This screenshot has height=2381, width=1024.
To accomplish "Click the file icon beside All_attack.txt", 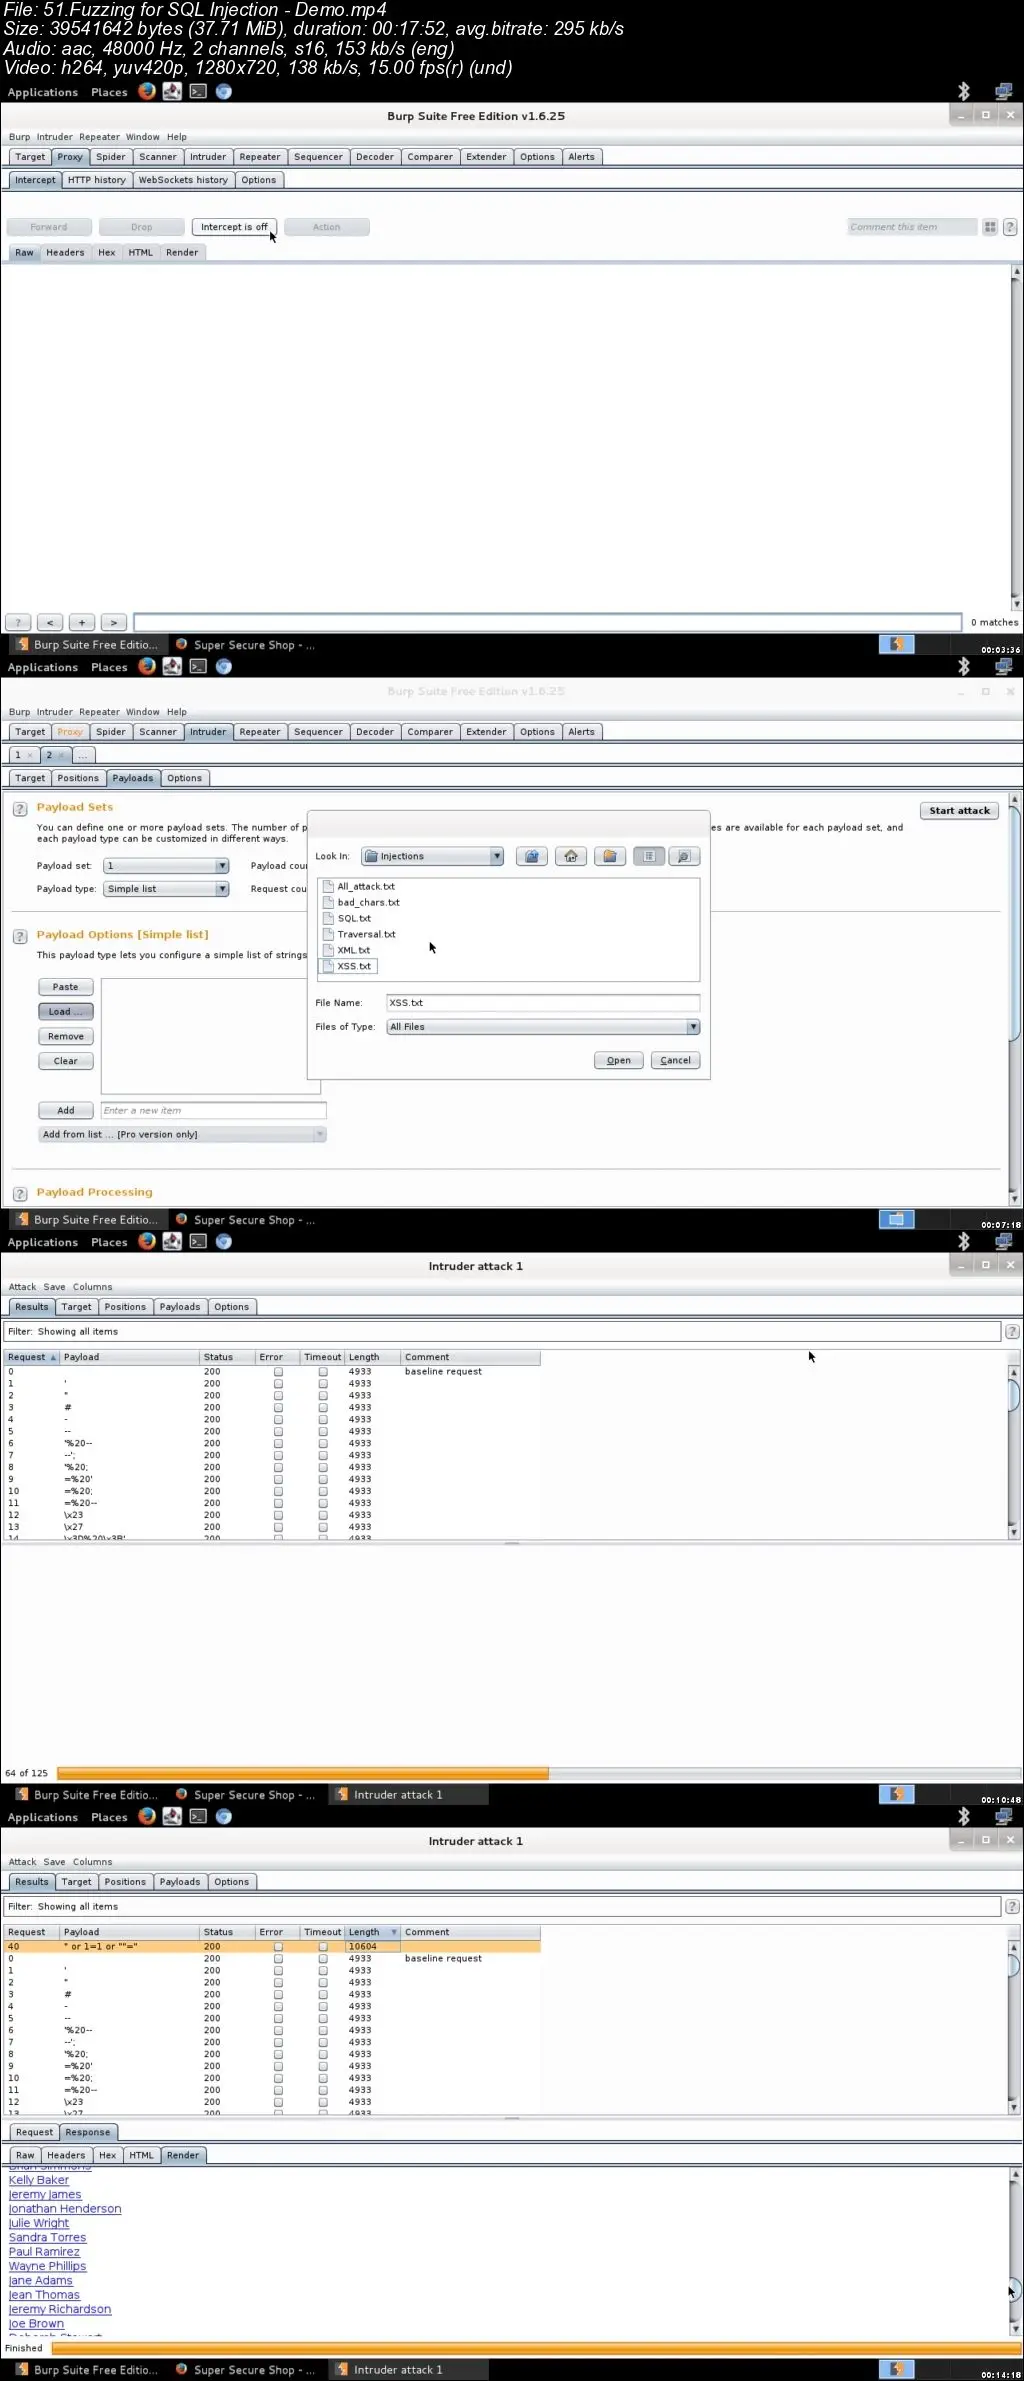I will pyautogui.click(x=328, y=886).
